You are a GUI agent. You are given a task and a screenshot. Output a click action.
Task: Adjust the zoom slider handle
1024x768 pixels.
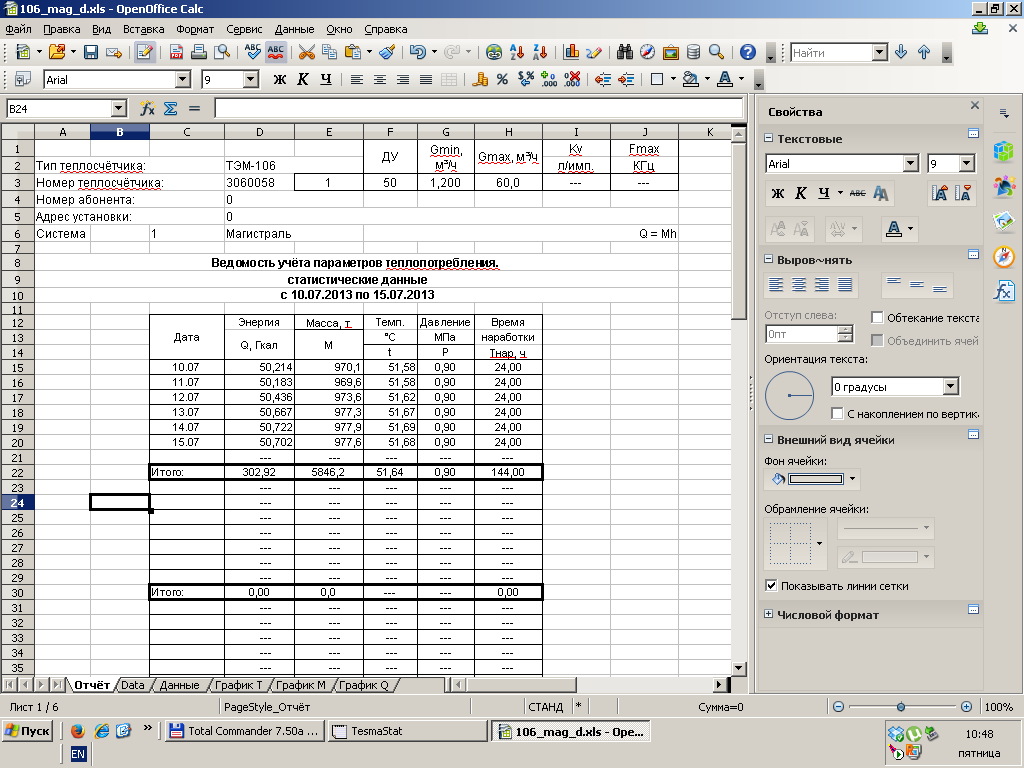tap(901, 707)
